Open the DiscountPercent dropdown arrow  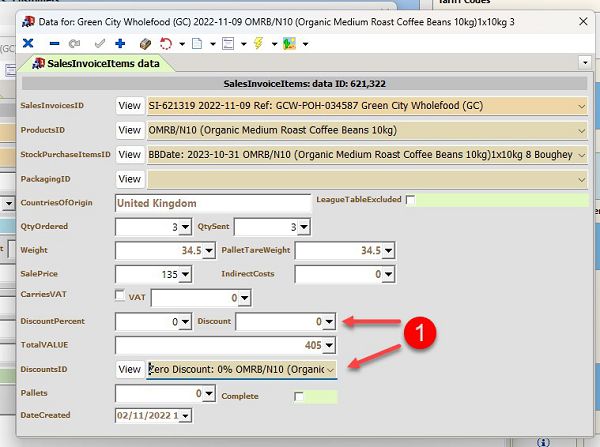185,322
